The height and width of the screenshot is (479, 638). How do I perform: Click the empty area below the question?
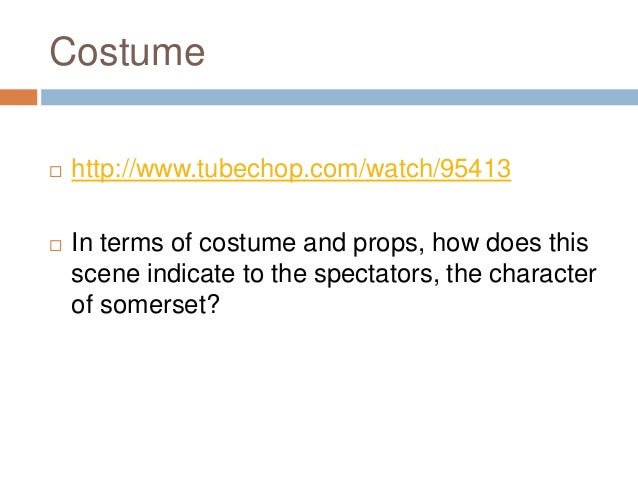click(319, 395)
